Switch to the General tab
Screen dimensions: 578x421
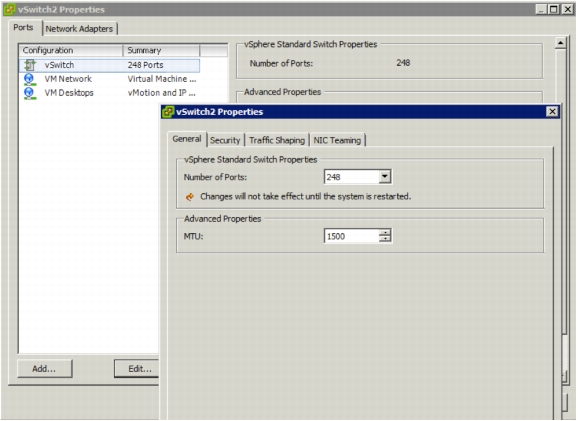click(x=187, y=139)
